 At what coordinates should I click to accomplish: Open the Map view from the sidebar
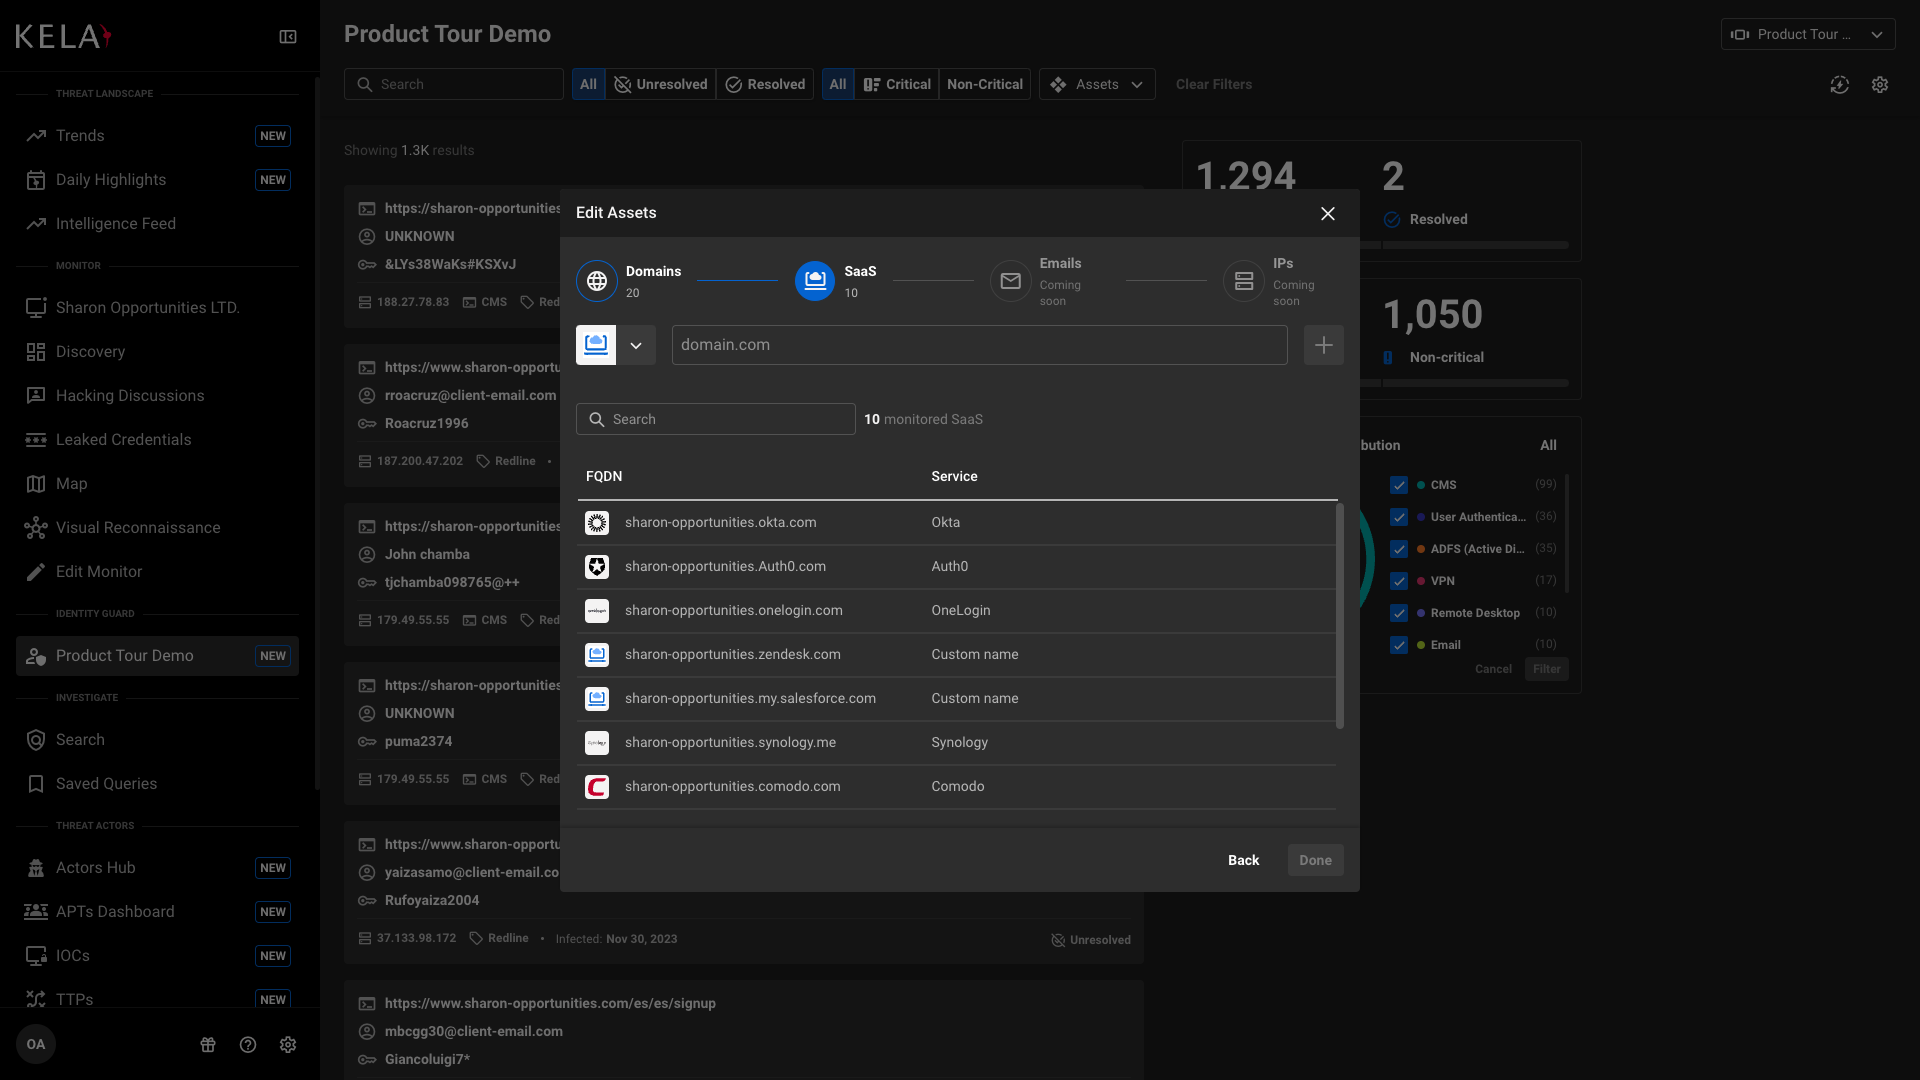point(71,483)
